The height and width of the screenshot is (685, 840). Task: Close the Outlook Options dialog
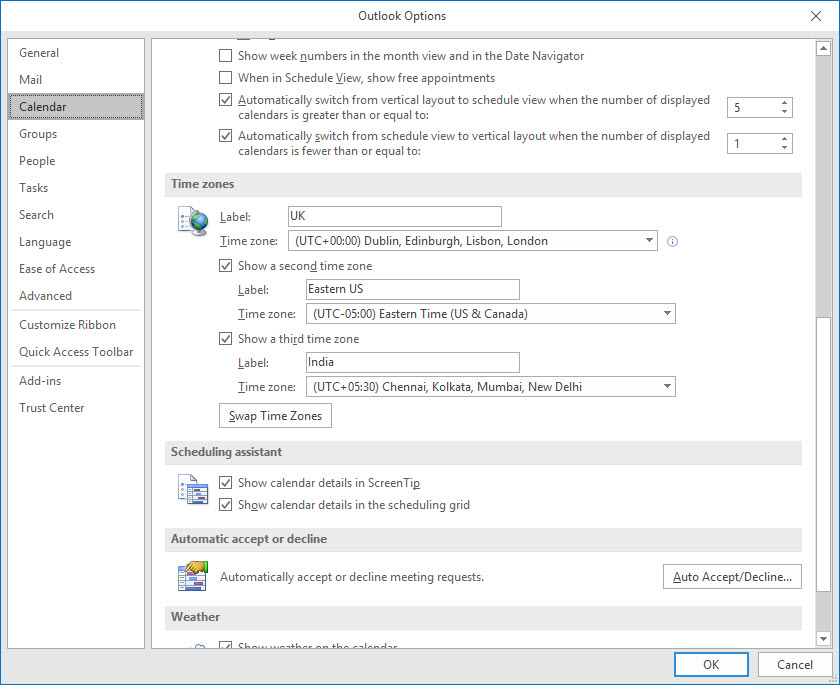[816, 15]
